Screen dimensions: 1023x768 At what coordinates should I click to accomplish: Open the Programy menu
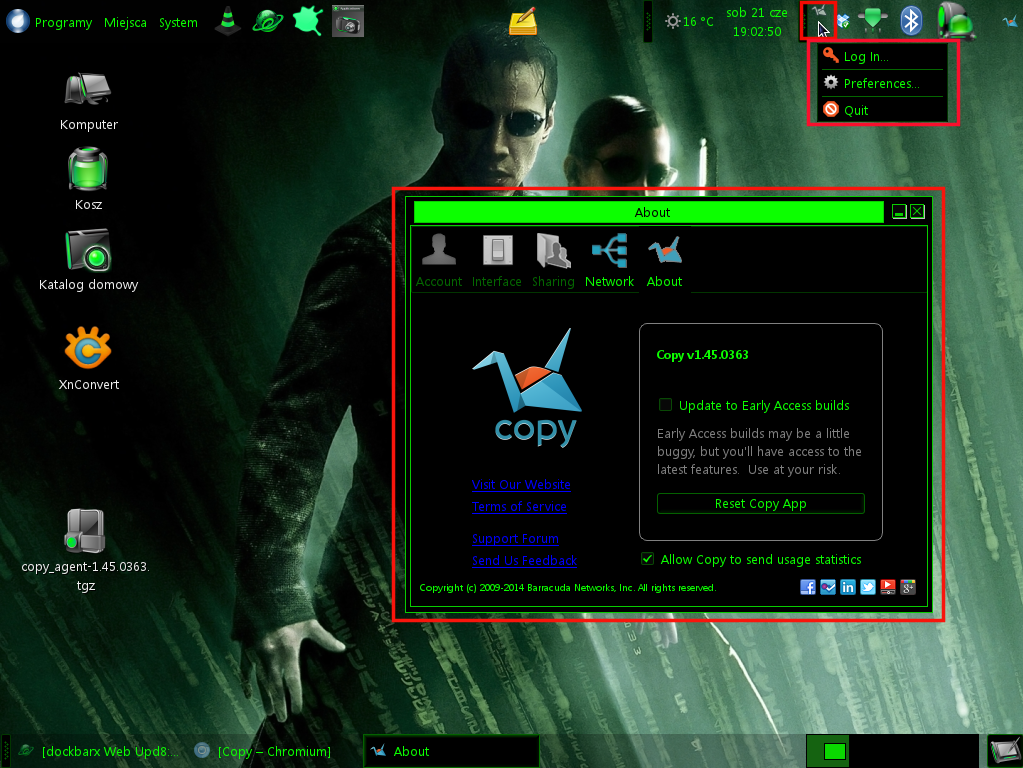pos(63,22)
